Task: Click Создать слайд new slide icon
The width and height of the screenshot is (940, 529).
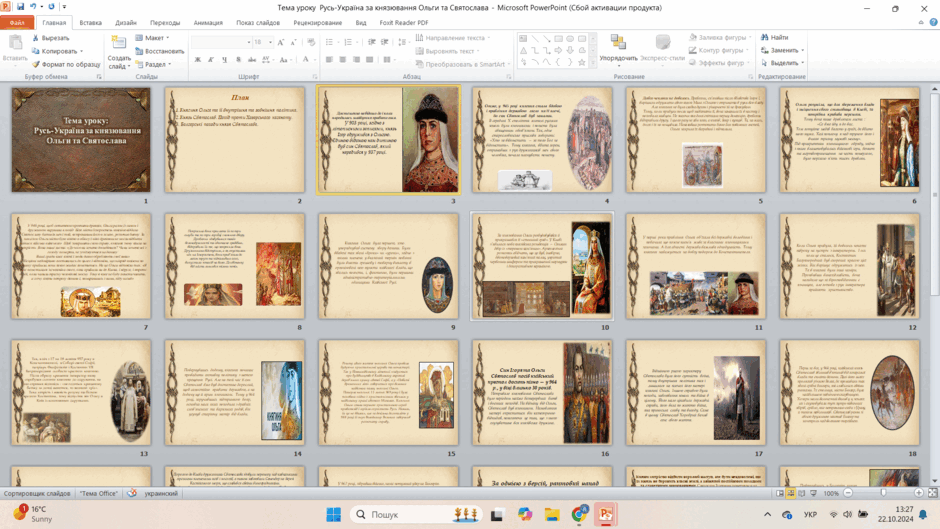Action: pos(119,43)
